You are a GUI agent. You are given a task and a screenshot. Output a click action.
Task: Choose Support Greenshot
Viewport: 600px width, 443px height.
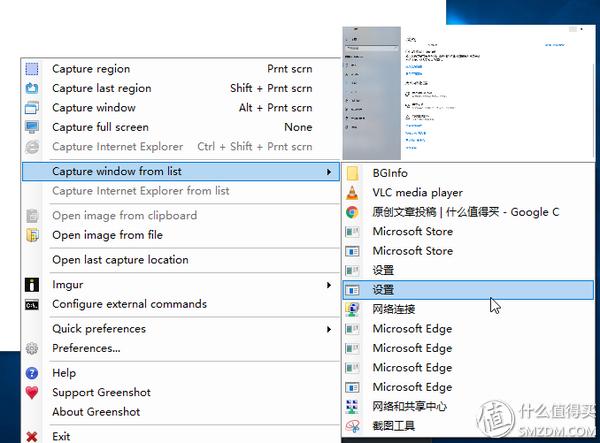[x=181, y=393]
